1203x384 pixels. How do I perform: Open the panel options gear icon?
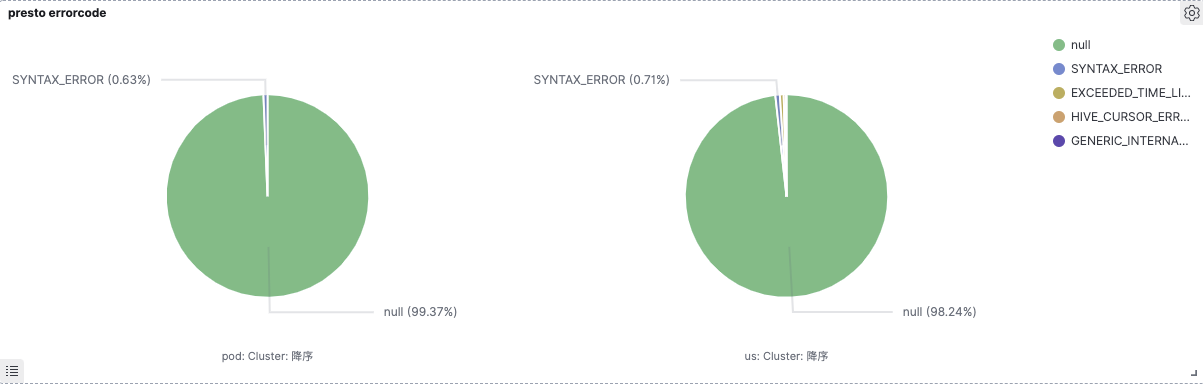tap(1190, 14)
